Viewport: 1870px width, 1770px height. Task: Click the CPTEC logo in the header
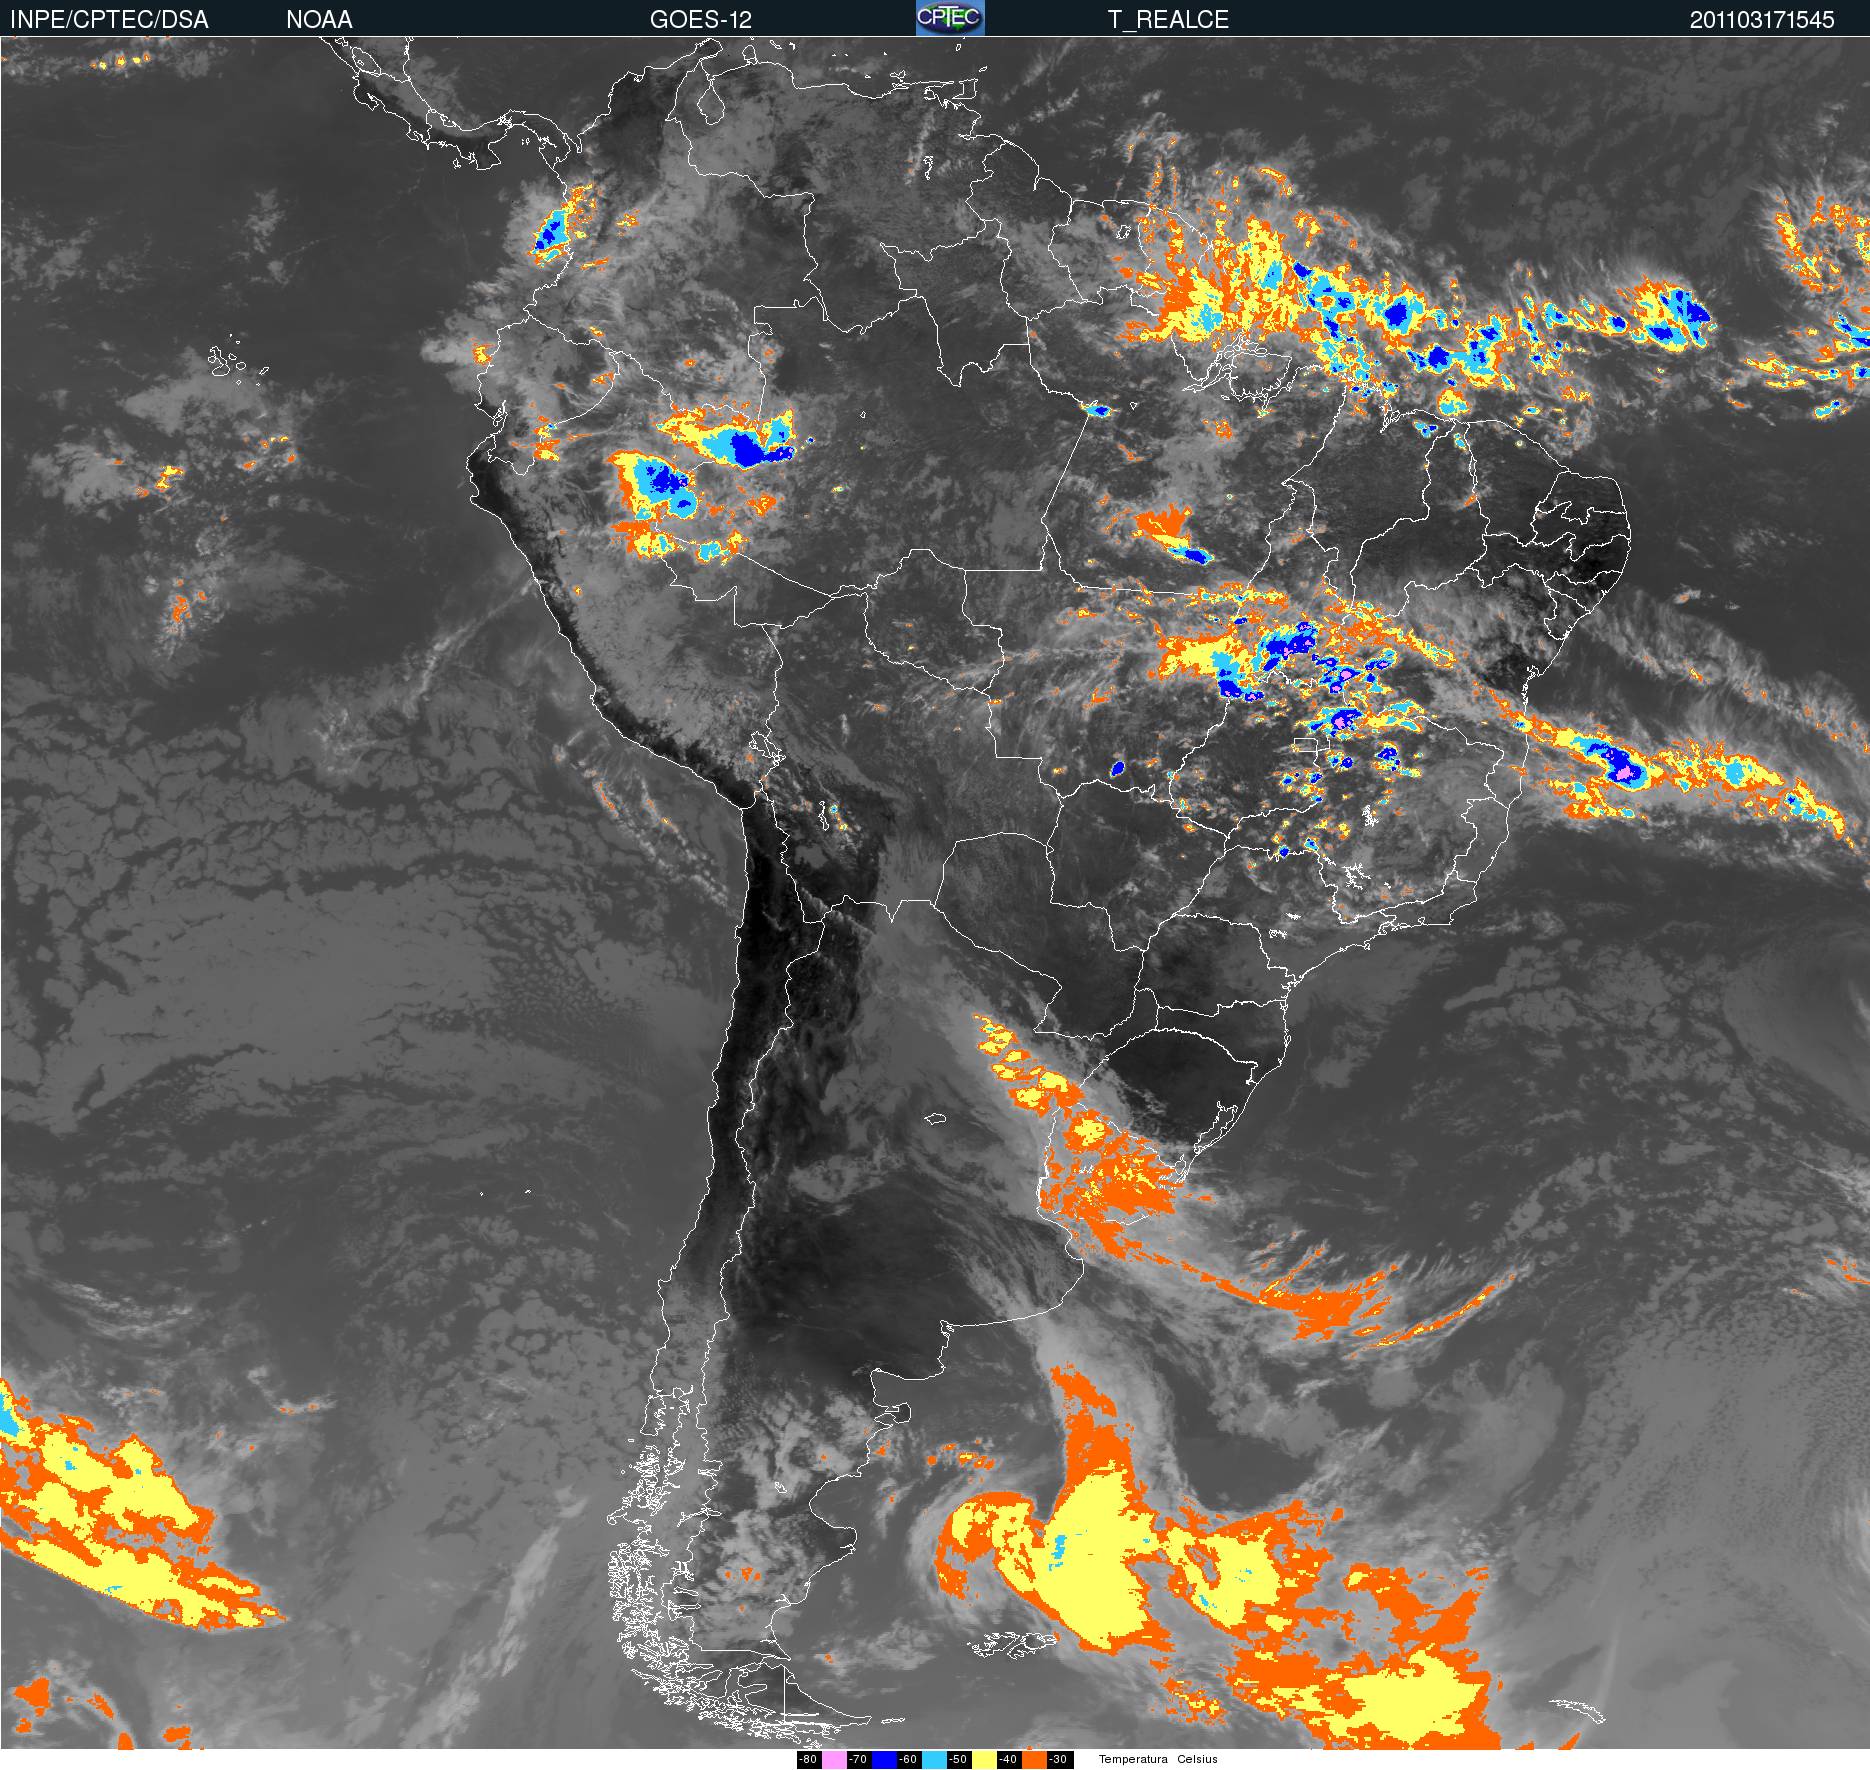tap(950, 18)
